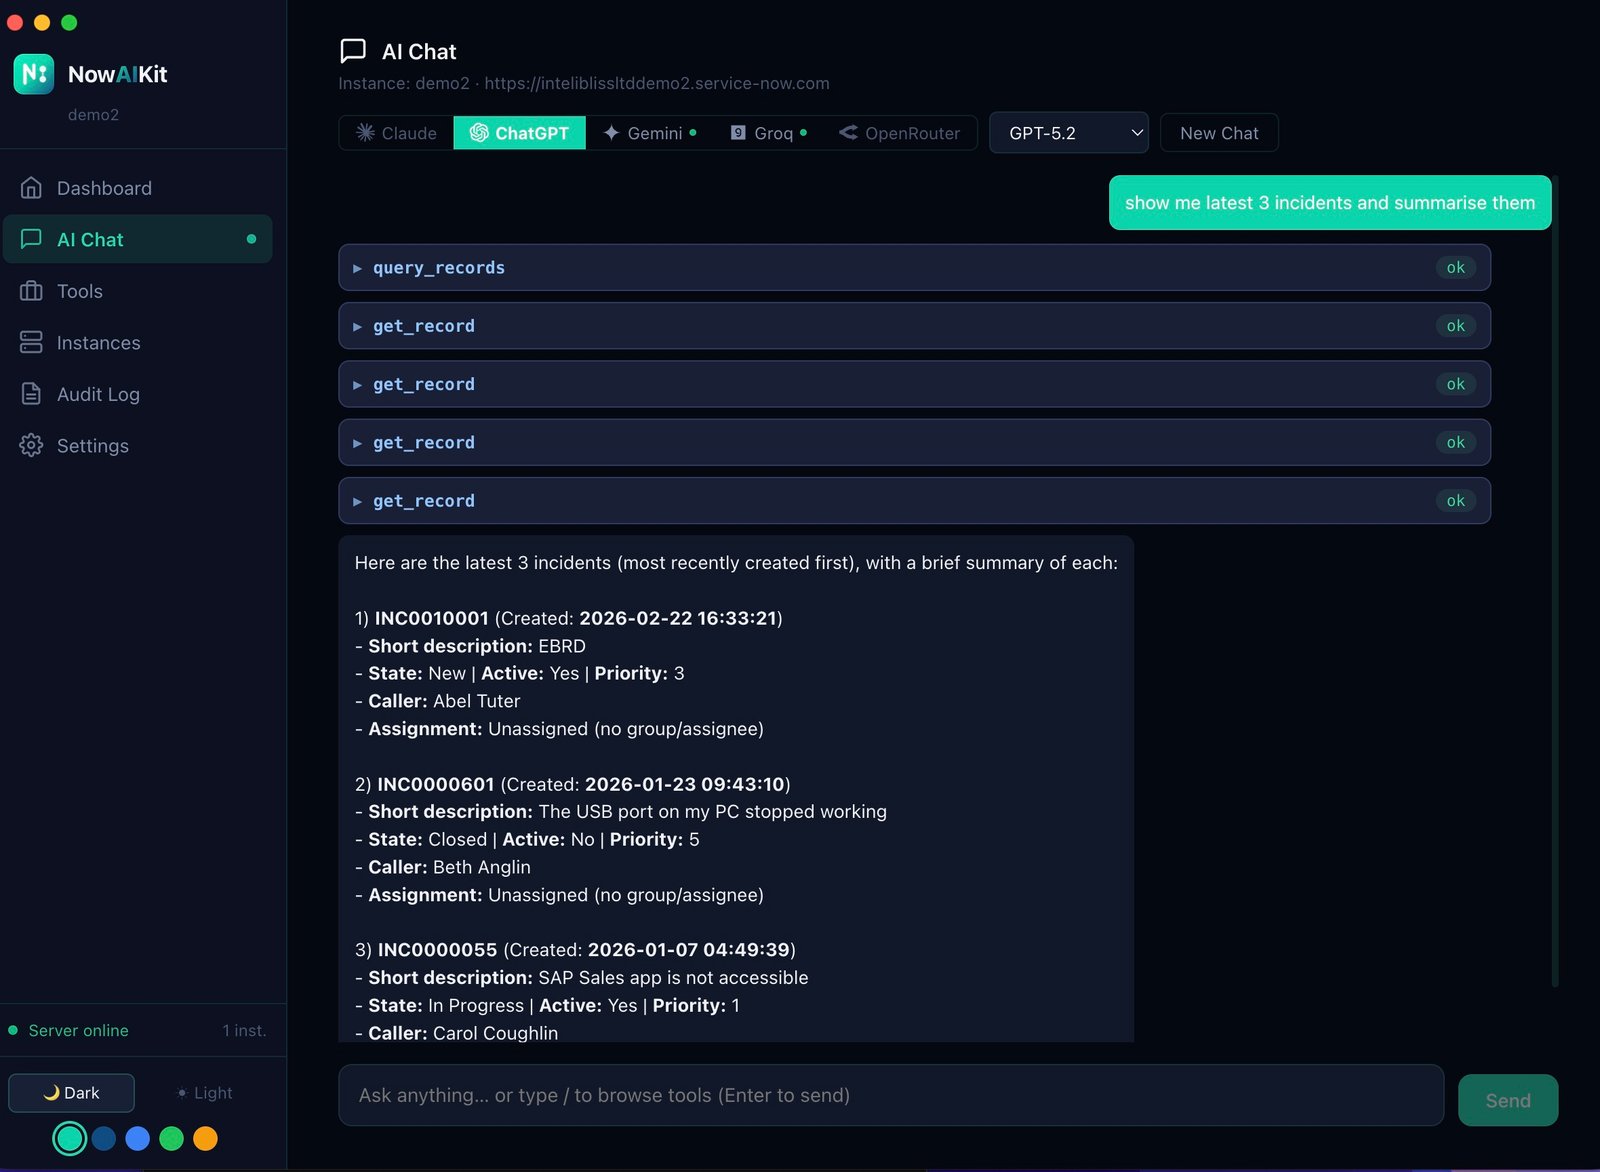Open Audit Log from the sidebar
This screenshot has width=1600, height=1172.
(138, 394)
